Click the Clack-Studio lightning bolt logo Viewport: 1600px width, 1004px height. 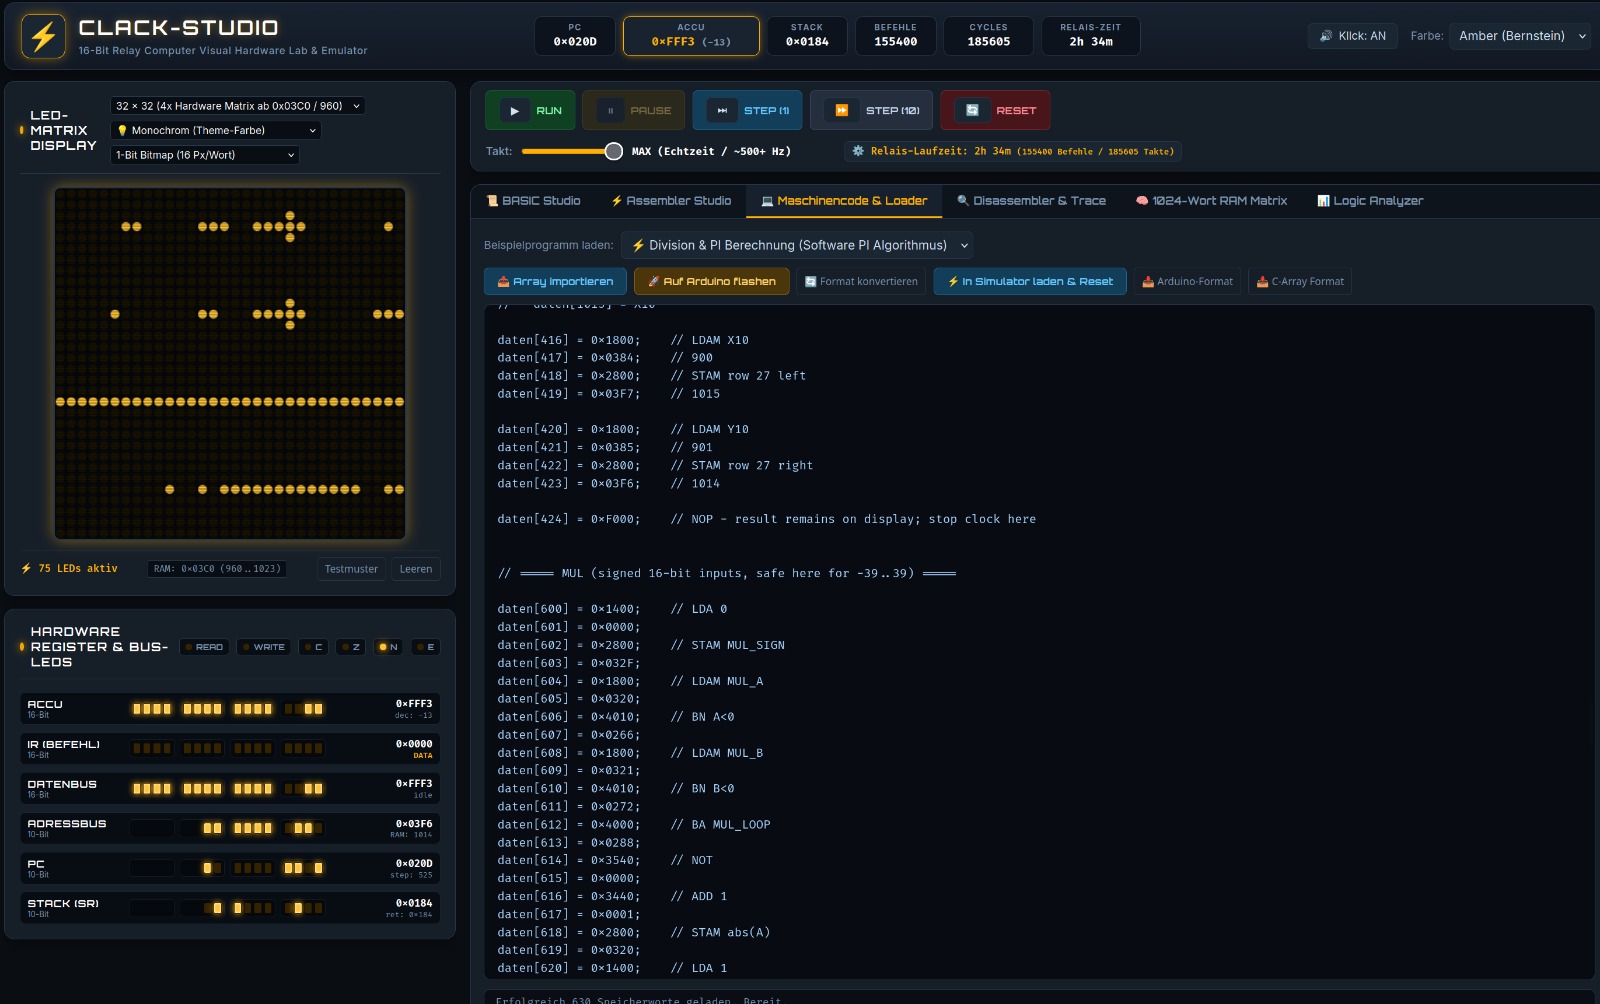click(43, 37)
